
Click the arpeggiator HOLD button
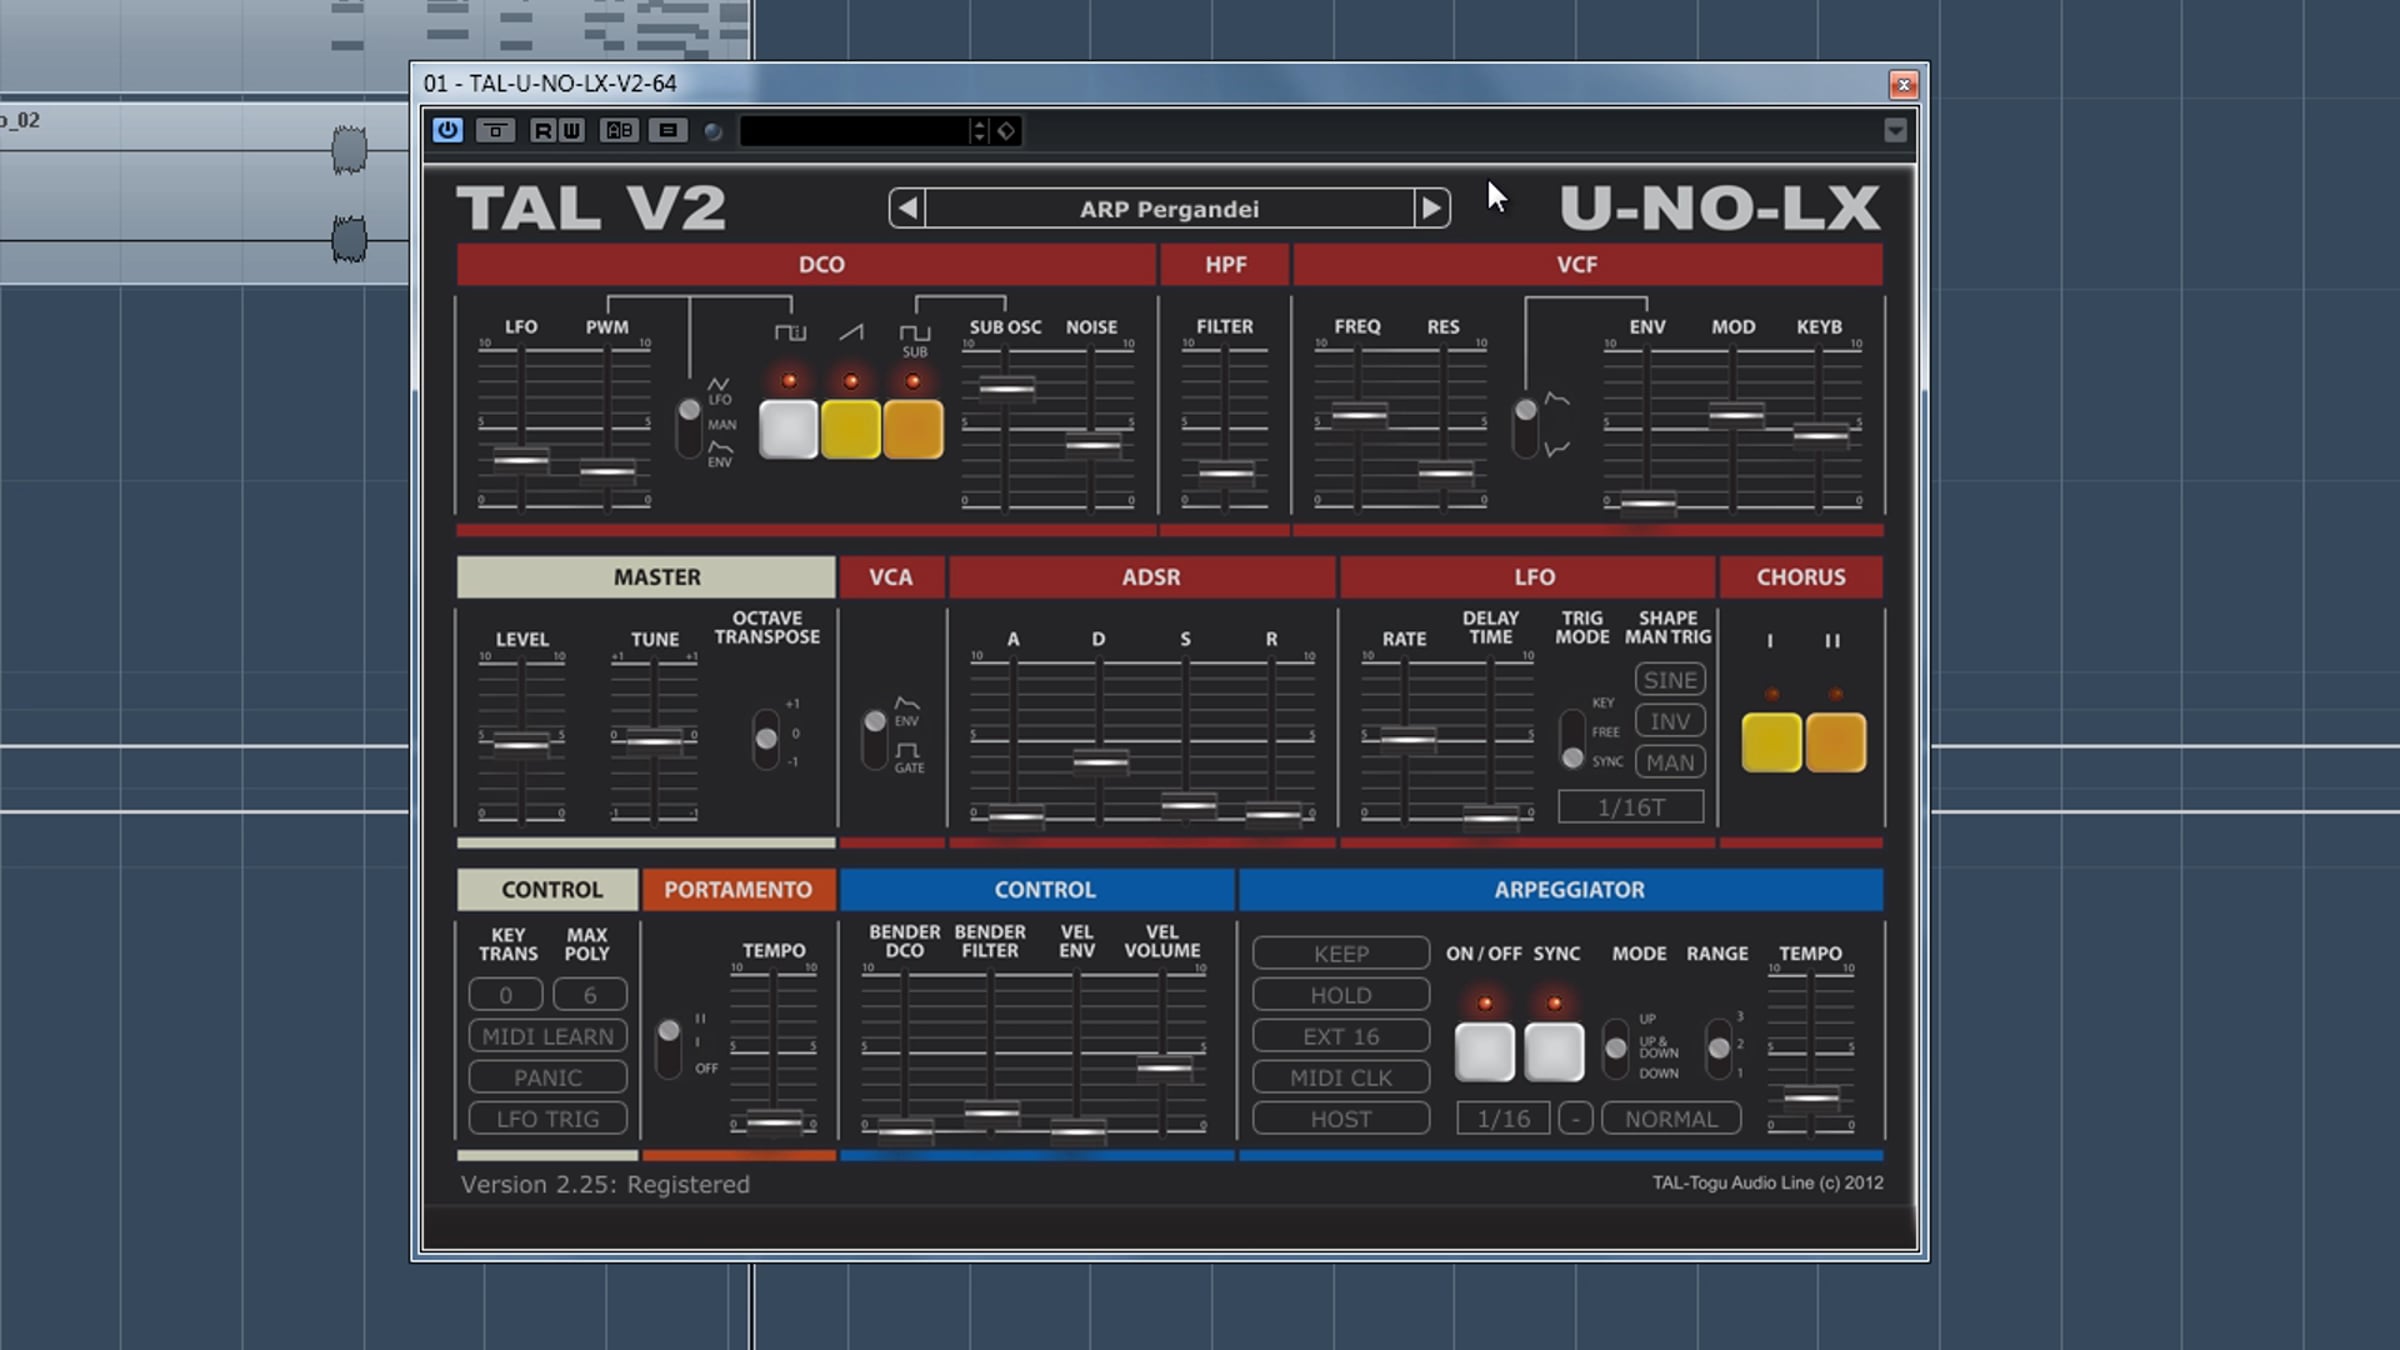pos(1341,995)
